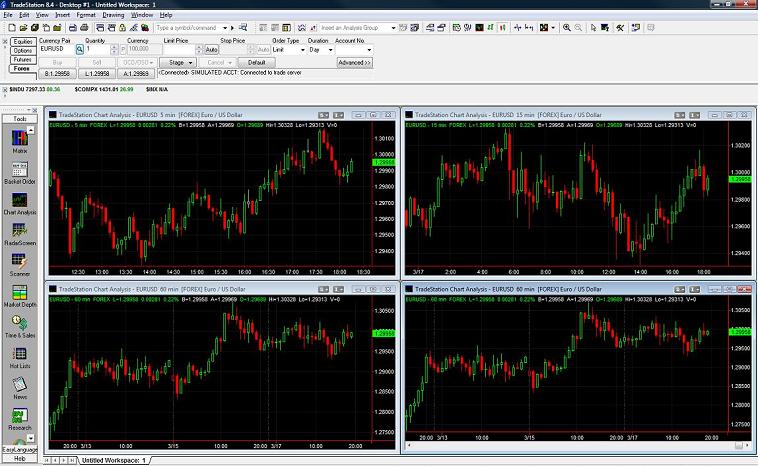Click the L:1.29958 last price button

coord(97,73)
